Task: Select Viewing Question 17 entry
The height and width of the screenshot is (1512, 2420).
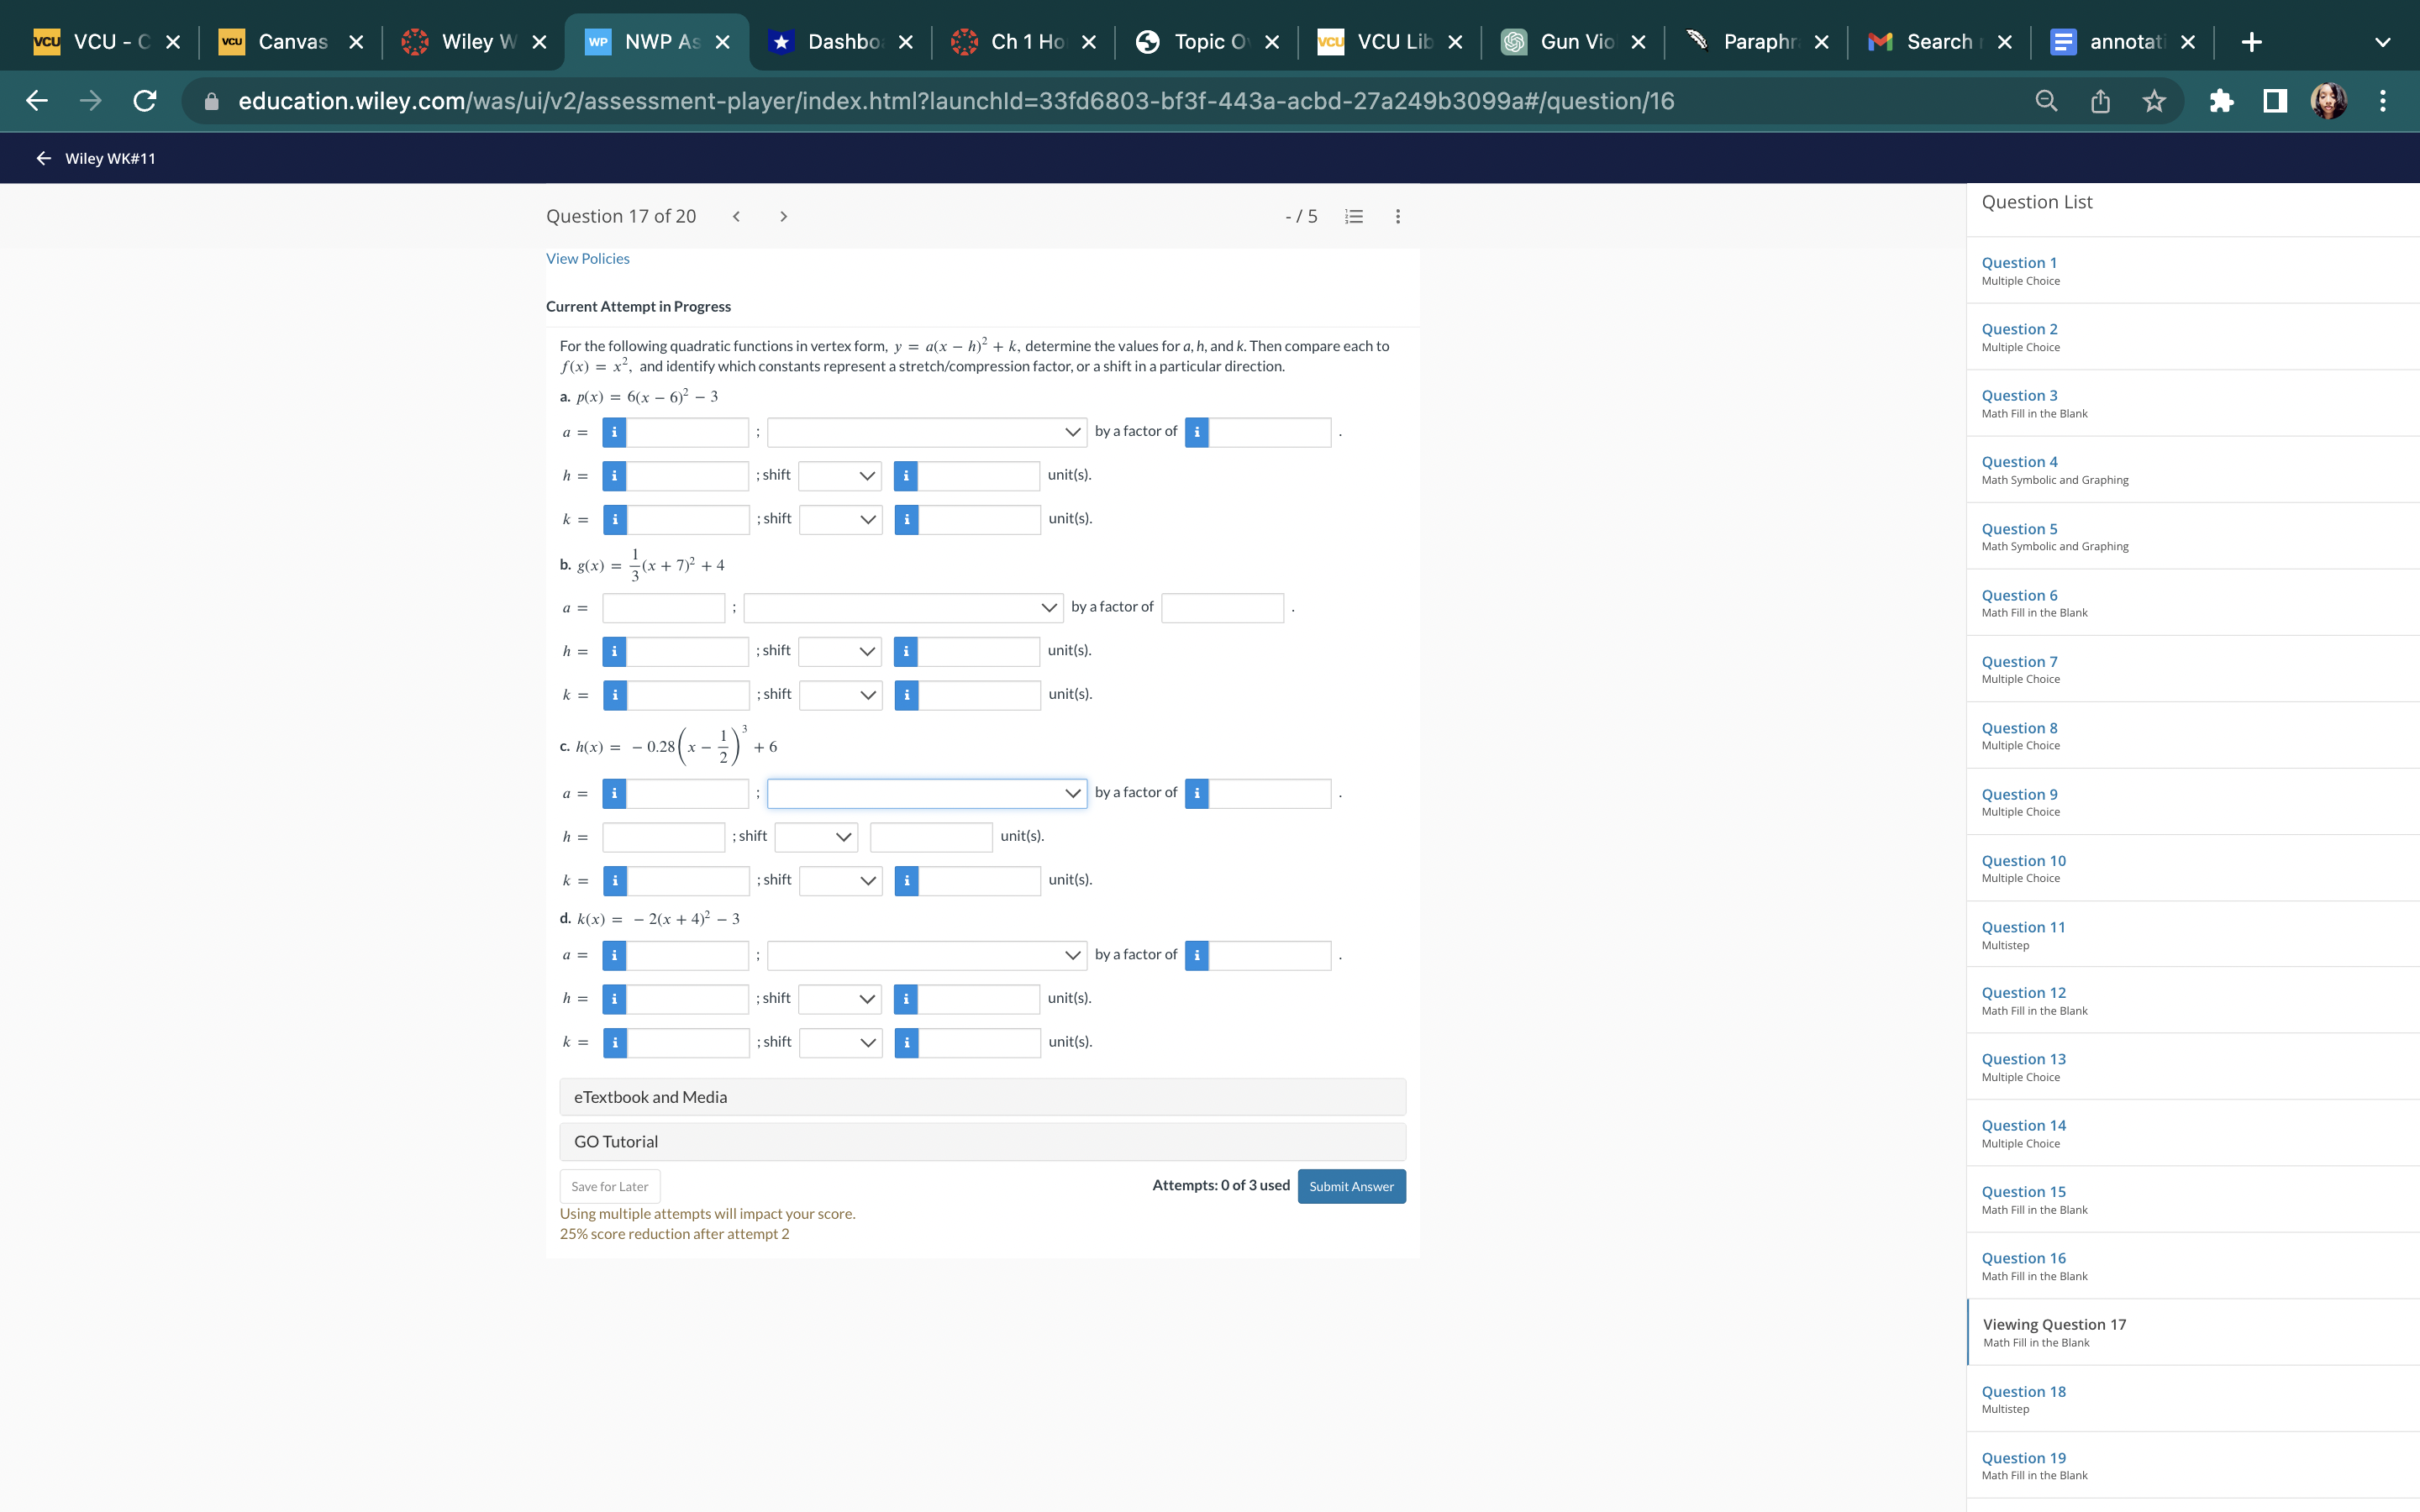Action: [x=2192, y=1332]
